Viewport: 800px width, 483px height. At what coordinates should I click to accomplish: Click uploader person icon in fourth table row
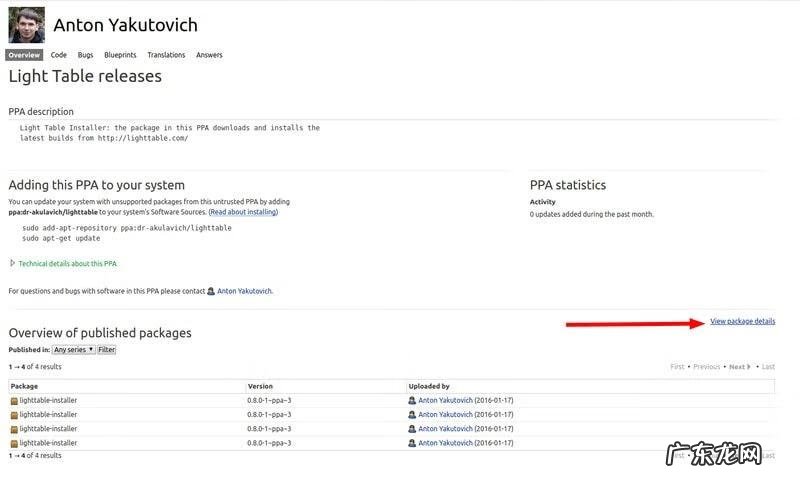tap(412, 443)
